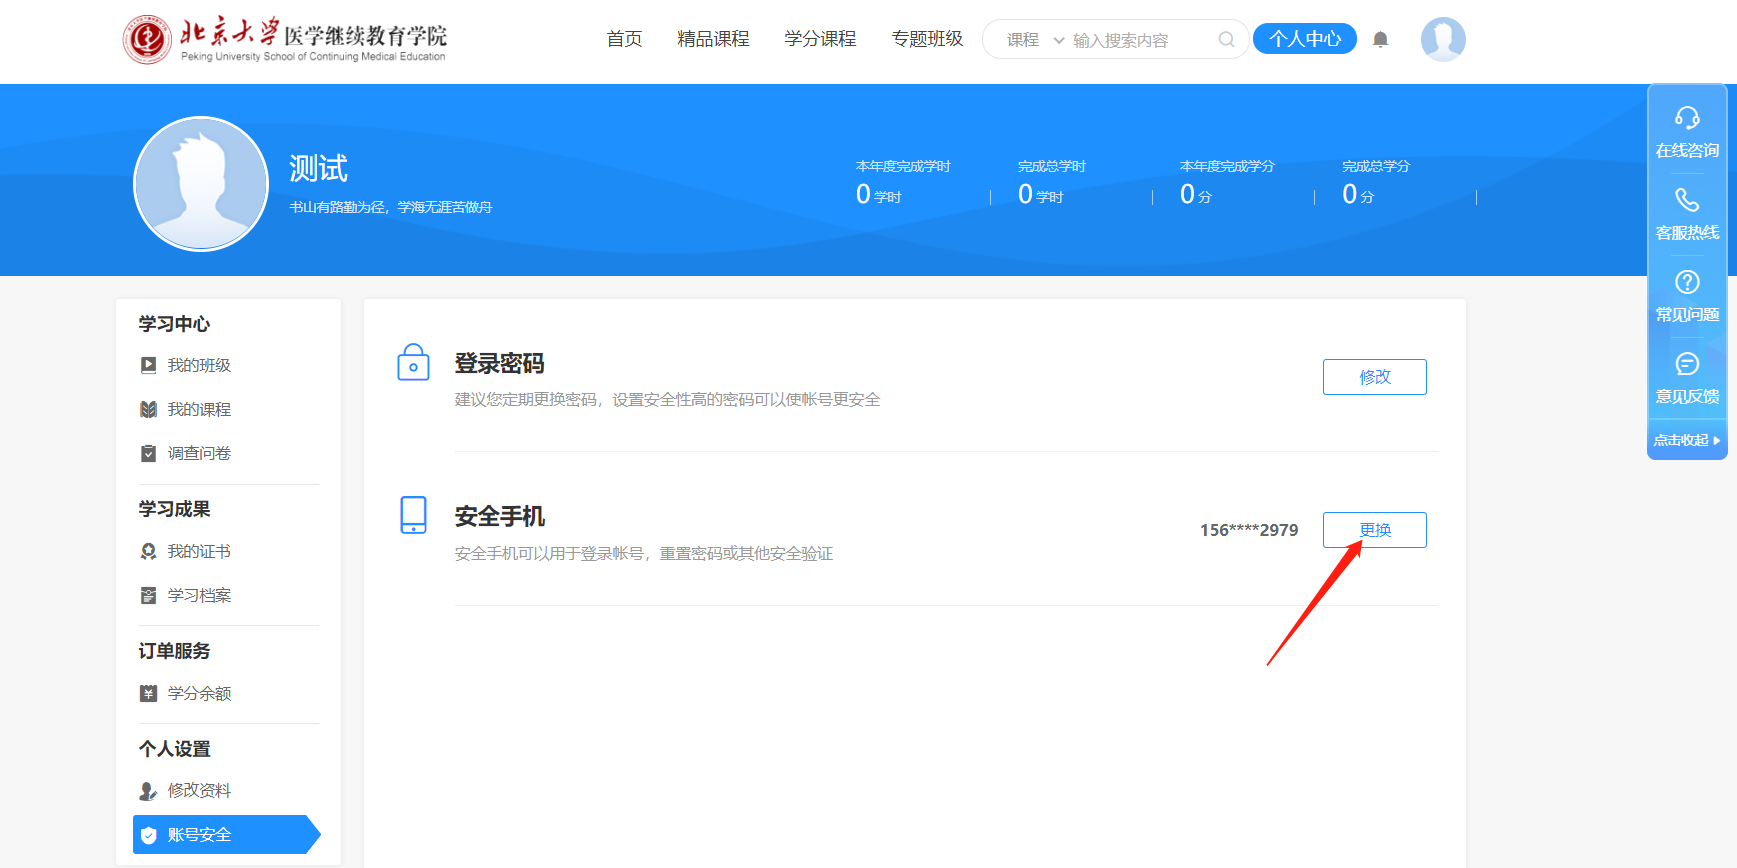
Task: Click the 我的课程 book icon
Action: pos(148,409)
